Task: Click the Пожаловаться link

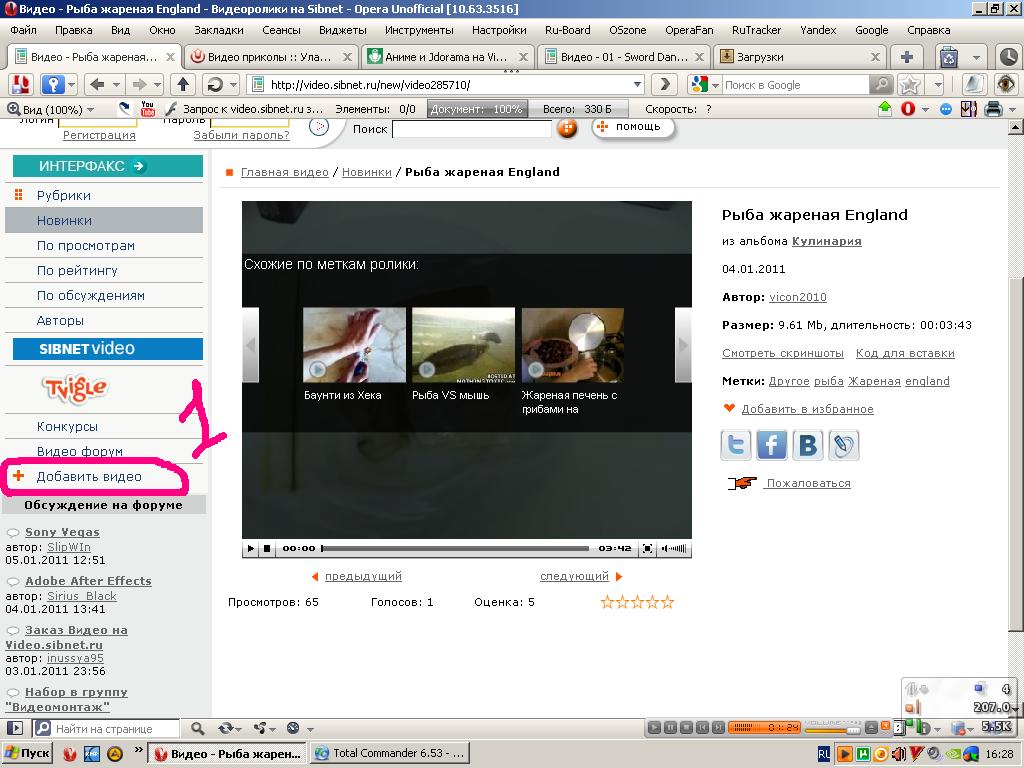Action: [x=808, y=483]
